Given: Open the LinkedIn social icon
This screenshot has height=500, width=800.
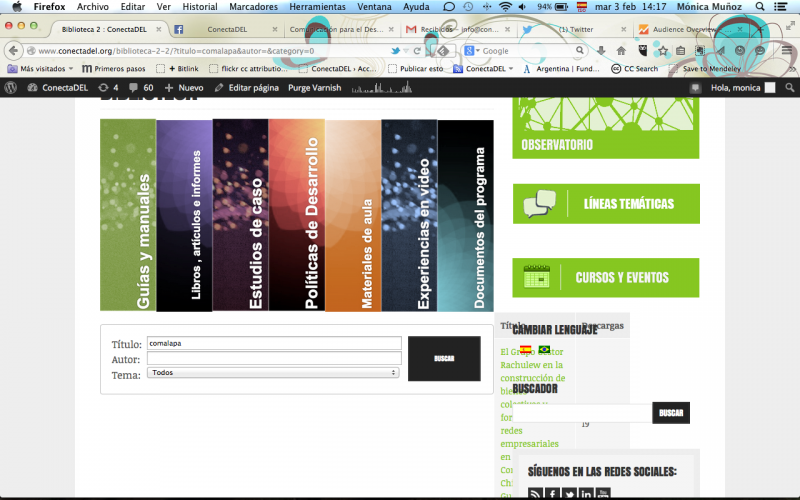Looking at the screenshot, I should click(x=586, y=493).
